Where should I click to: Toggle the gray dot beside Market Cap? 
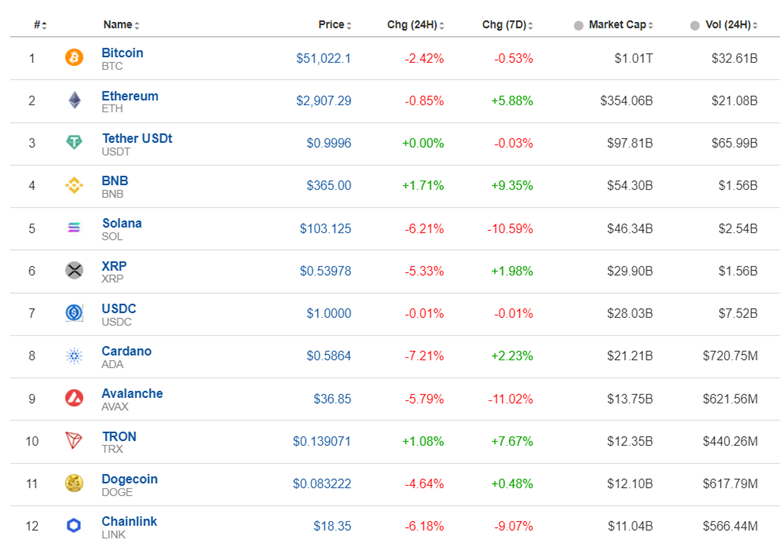578,25
